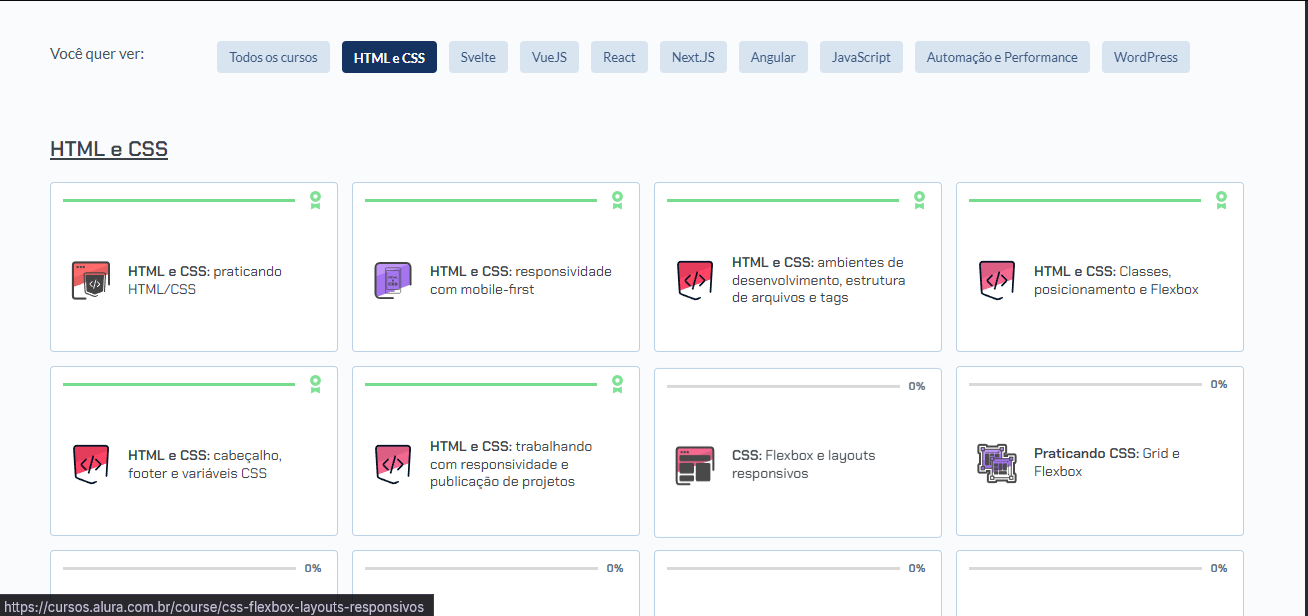Click the progress bar on publicação de projetos card
Image resolution: width=1308 pixels, height=616 pixels.
point(481,384)
